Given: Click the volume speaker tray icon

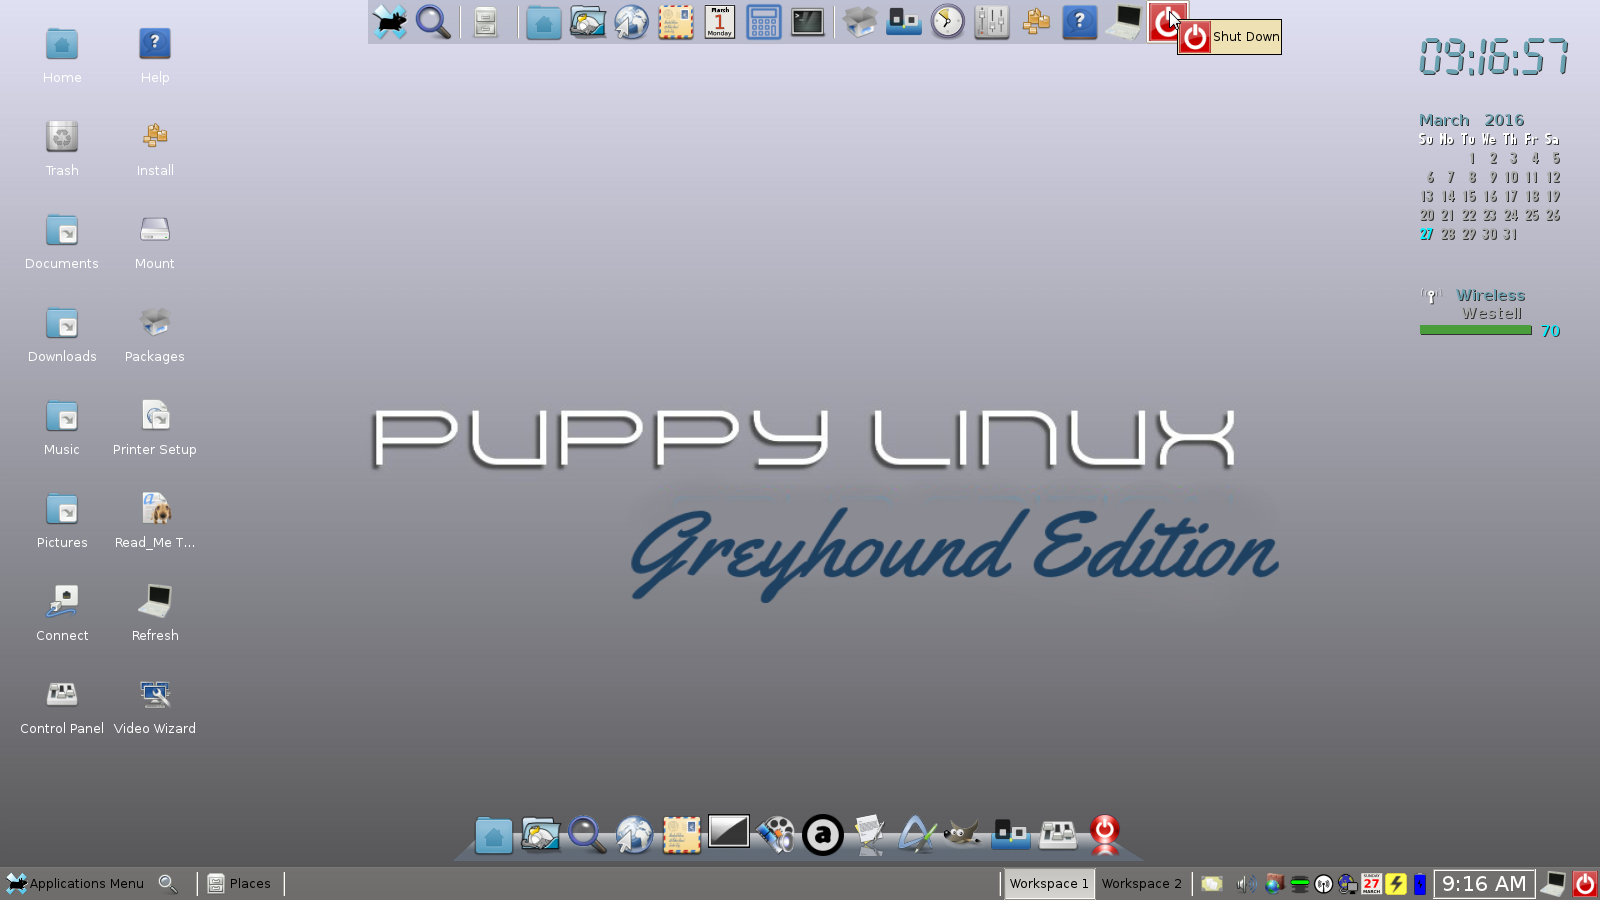Looking at the screenshot, I should 1246,884.
